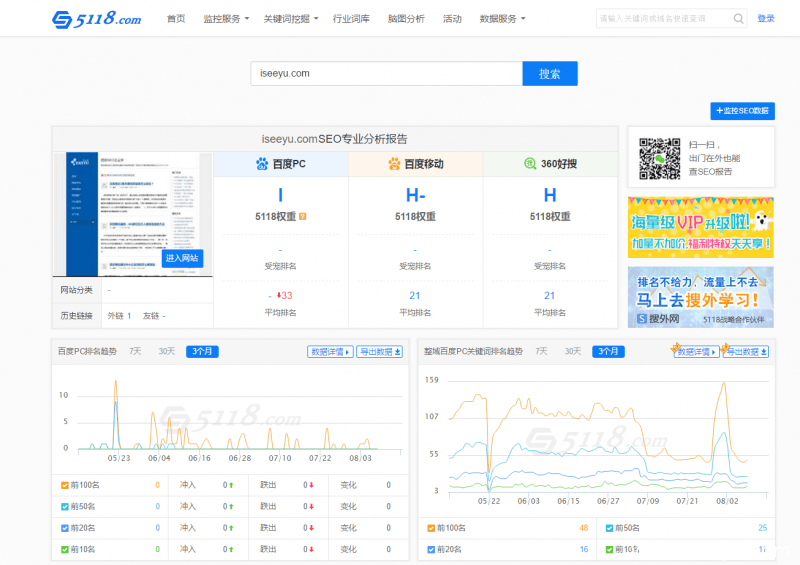Open the 行业词库 nav item
Screen dimensions: 800x565
pyautogui.click(x=351, y=19)
